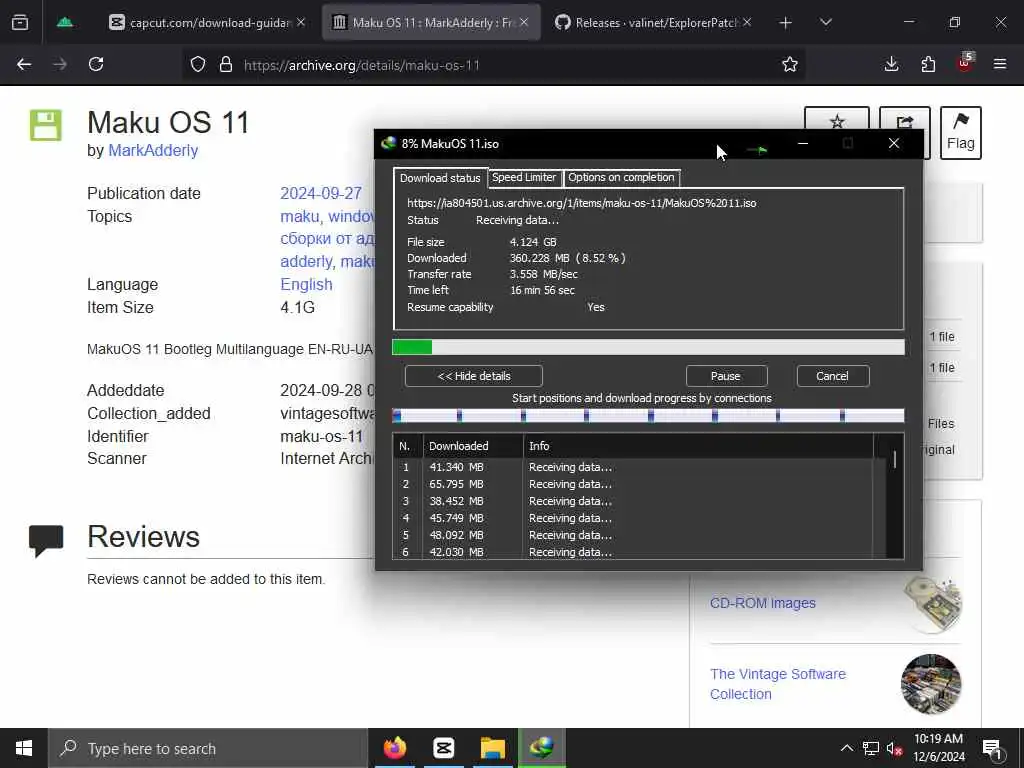Open the CD-ROM Images collection link
1024x768 pixels.
tap(763, 603)
